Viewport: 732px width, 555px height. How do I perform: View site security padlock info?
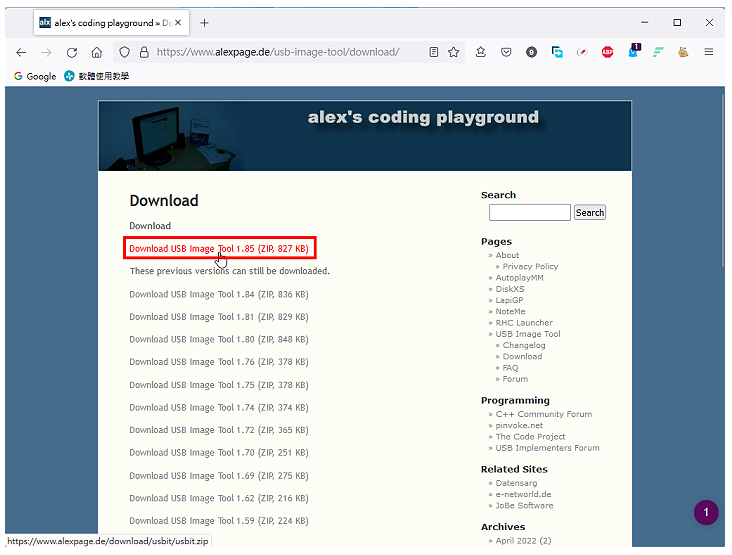click(144, 52)
